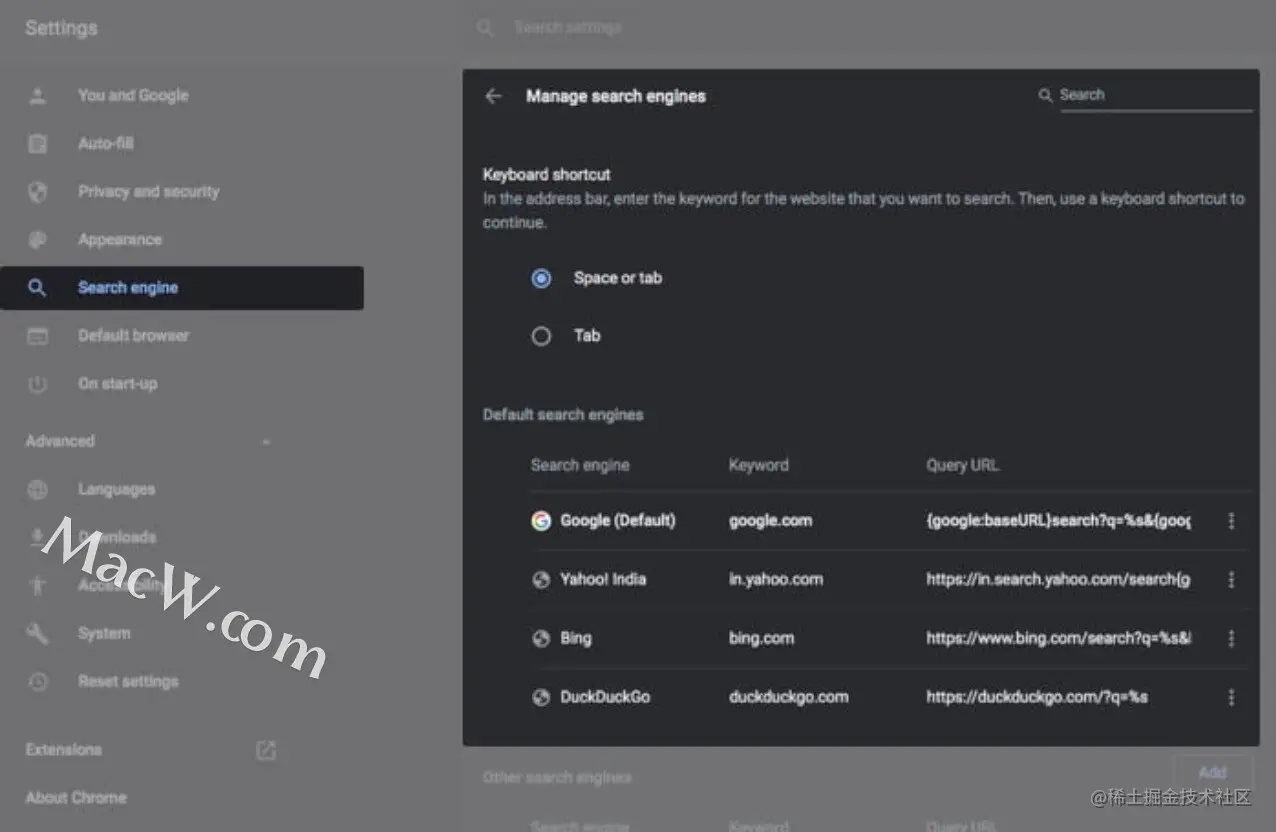Select the Space or tab radio button
Image resolution: width=1276 pixels, height=832 pixels.
click(541, 279)
